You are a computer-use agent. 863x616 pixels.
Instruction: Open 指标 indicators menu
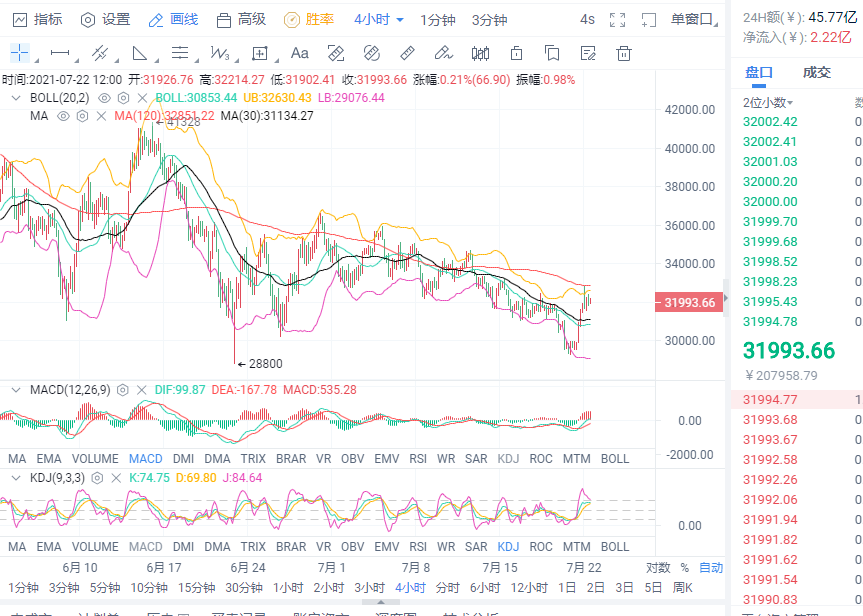pos(37,20)
